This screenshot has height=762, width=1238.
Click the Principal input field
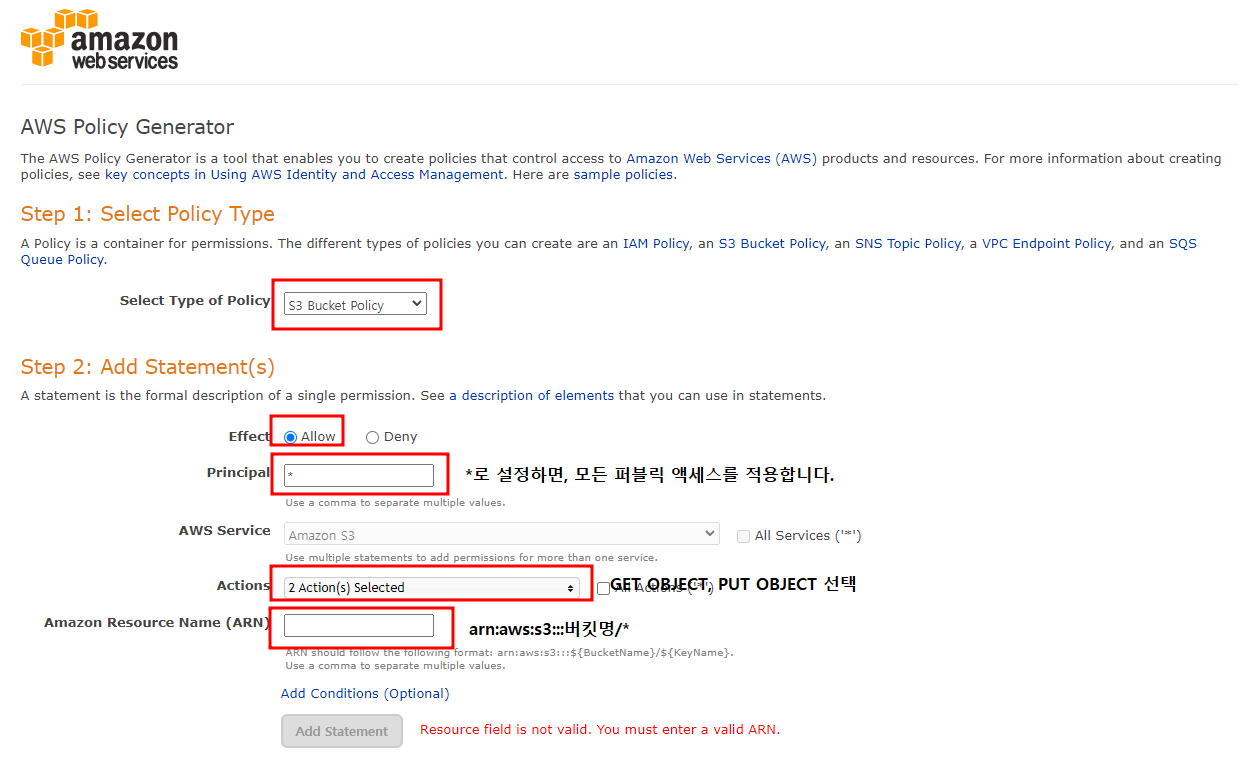(359, 475)
